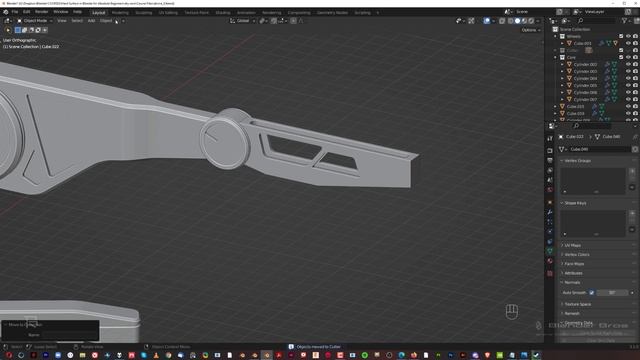Expand the Vertex Colors panel
This screenshot has width=640, height=360.
pyautogui.click(x=577, y=254)
